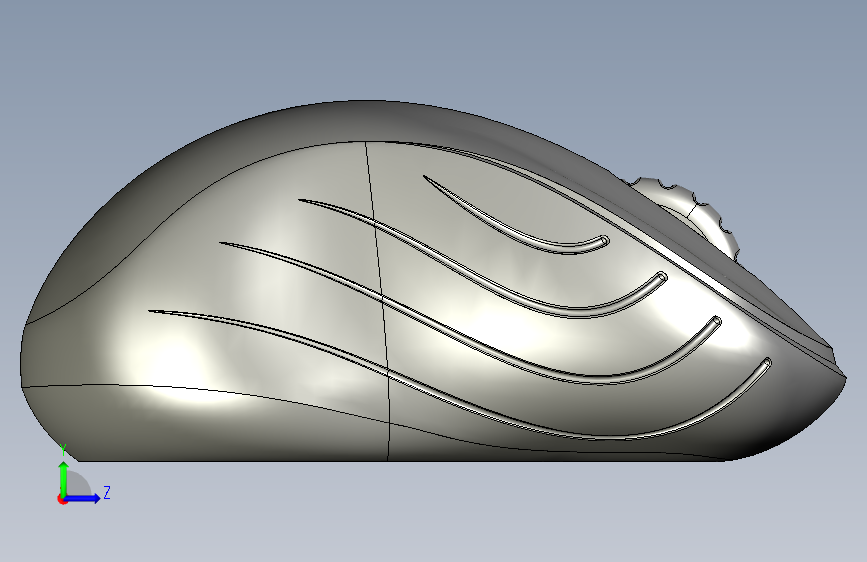Click the green Y axis arrow
This screenshot has height=562, width=867.
point(64,478)
